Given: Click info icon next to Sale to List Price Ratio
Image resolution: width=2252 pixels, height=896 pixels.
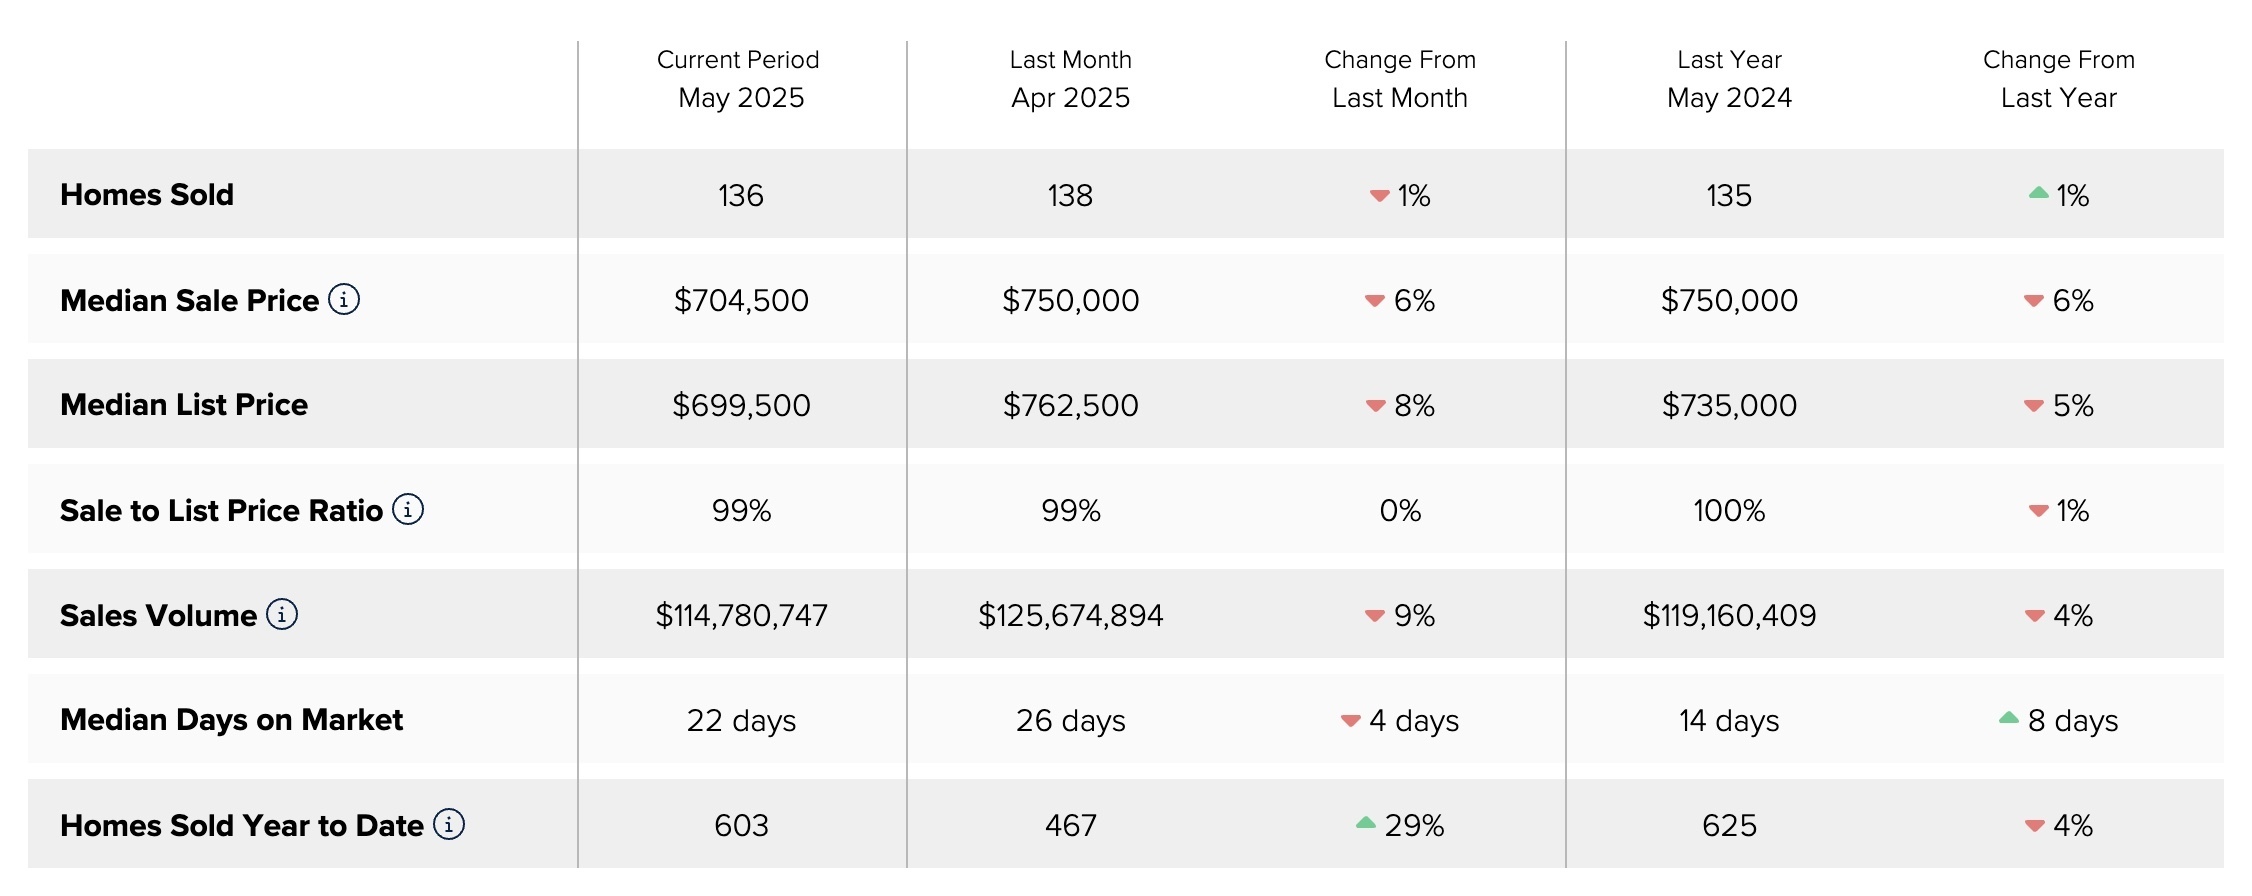Looking at the screenshot, I should (x=408, y=509).
